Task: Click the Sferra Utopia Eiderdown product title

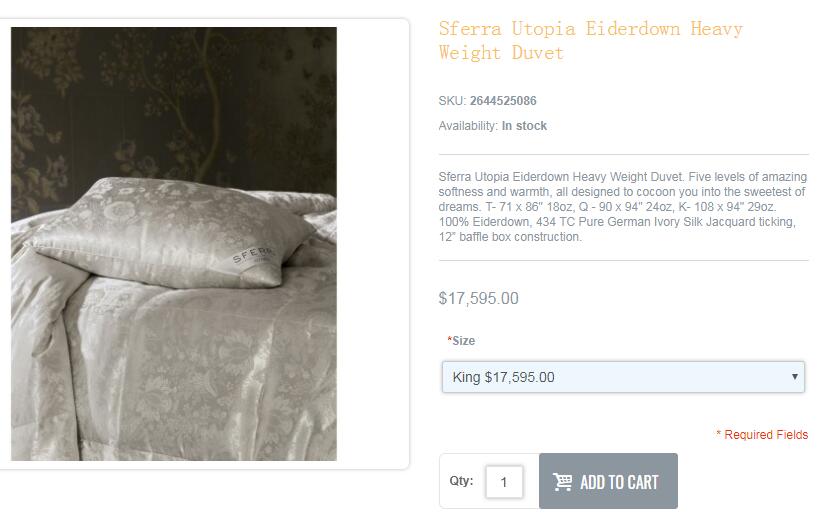Action: pyautogui.click(x=590, y=40)
